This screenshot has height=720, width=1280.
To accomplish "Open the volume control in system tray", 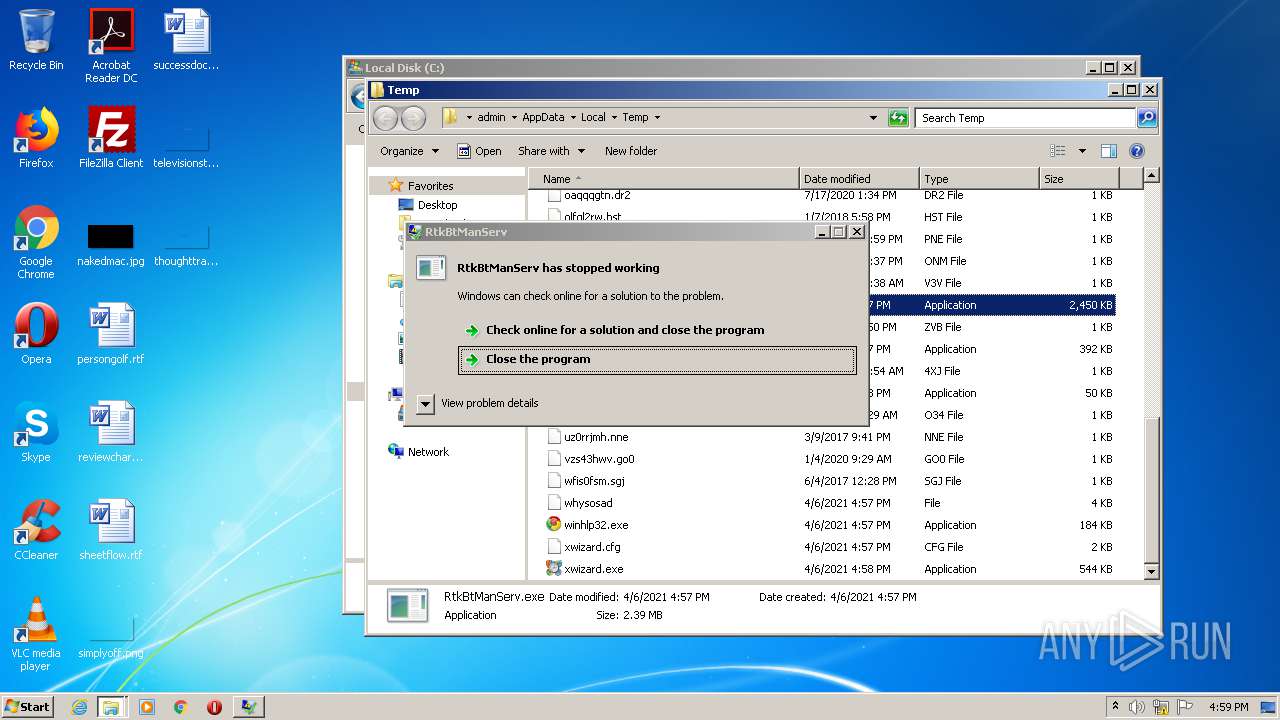I will pos(1136,706).
